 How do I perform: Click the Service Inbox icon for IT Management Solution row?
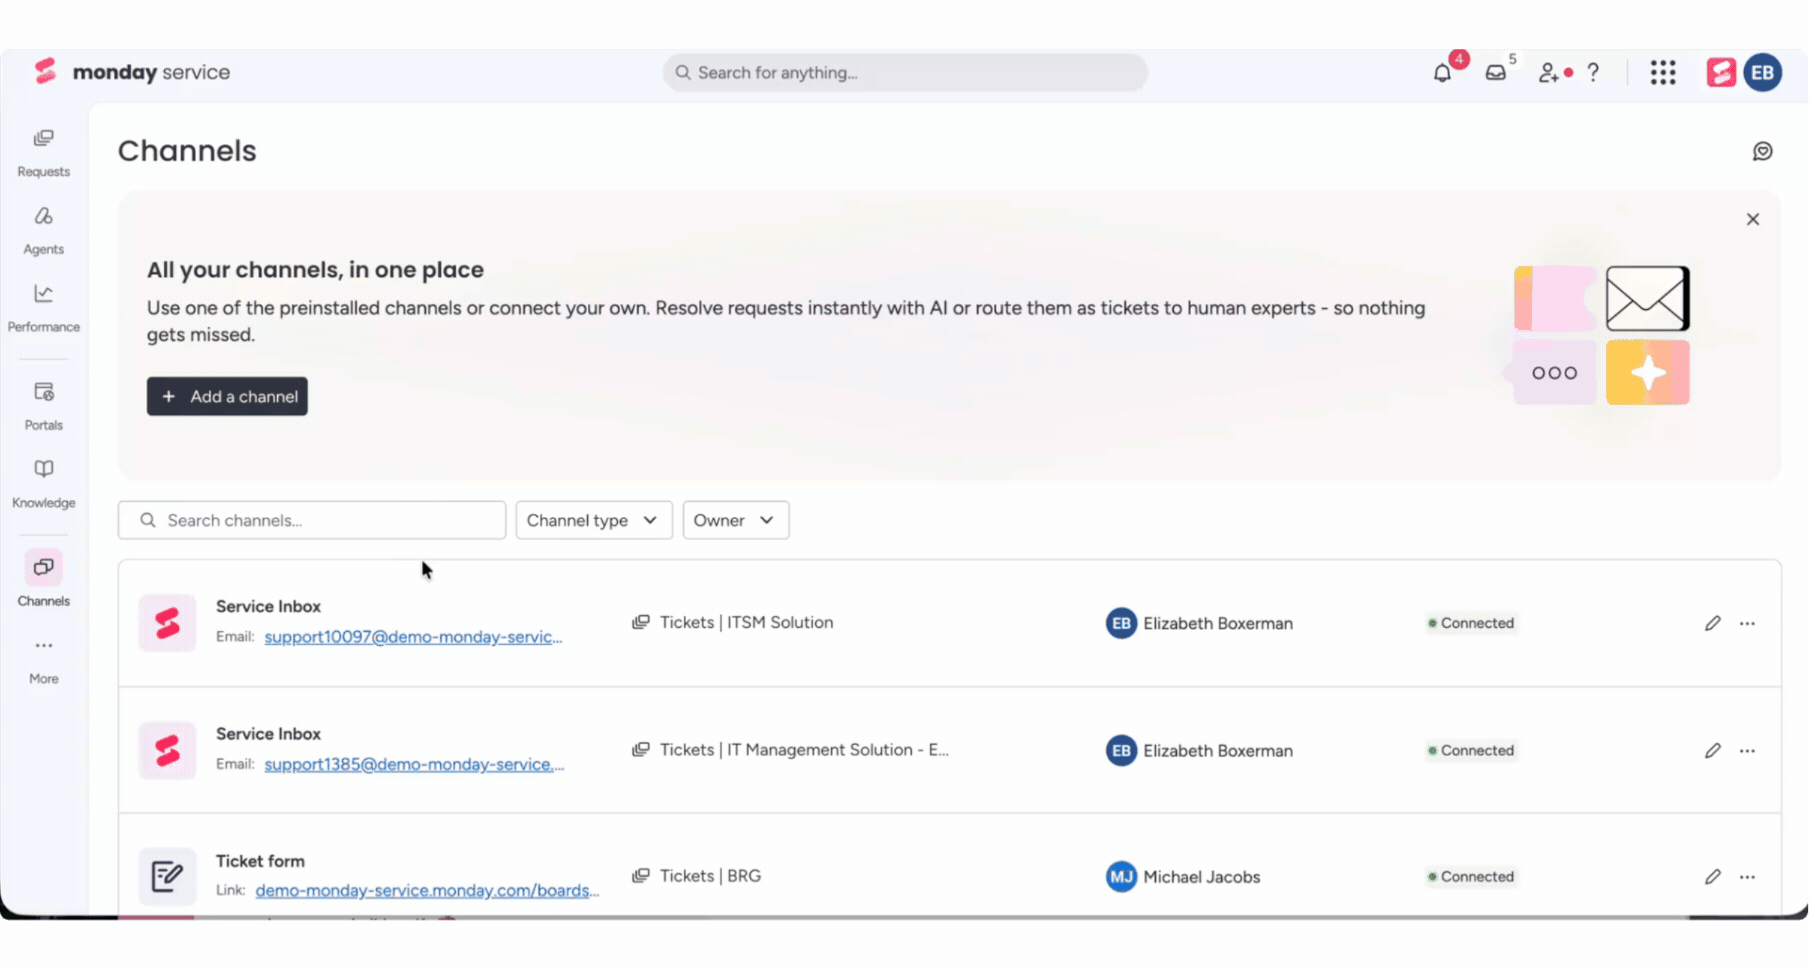[x=167, y=750]
